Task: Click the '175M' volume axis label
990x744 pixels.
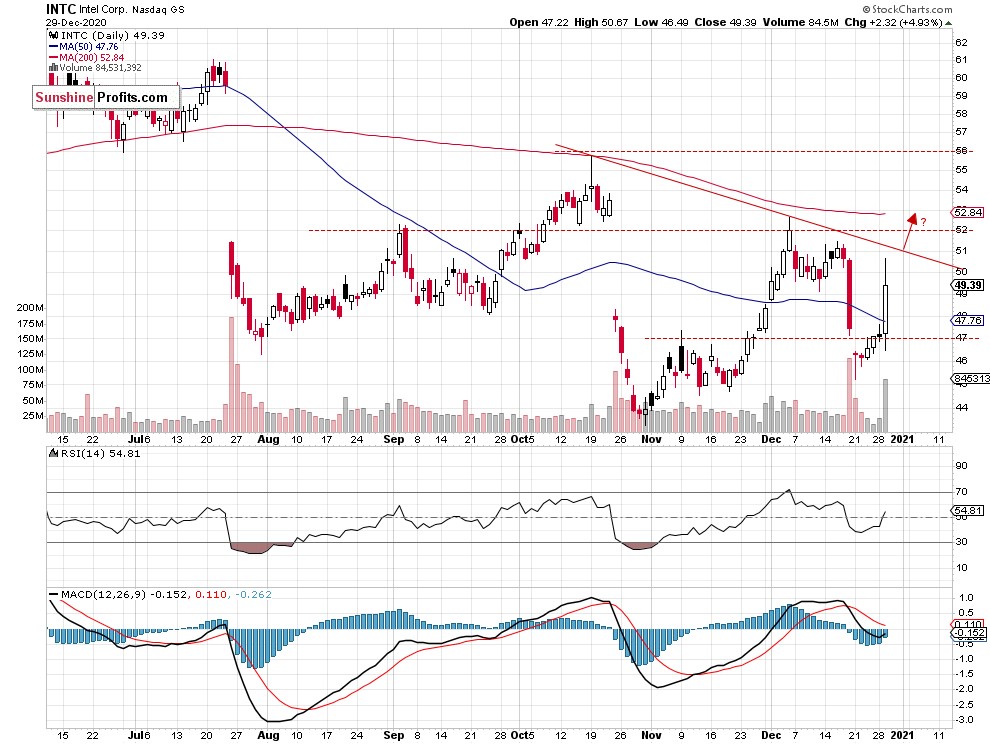Action: point(31,323)
